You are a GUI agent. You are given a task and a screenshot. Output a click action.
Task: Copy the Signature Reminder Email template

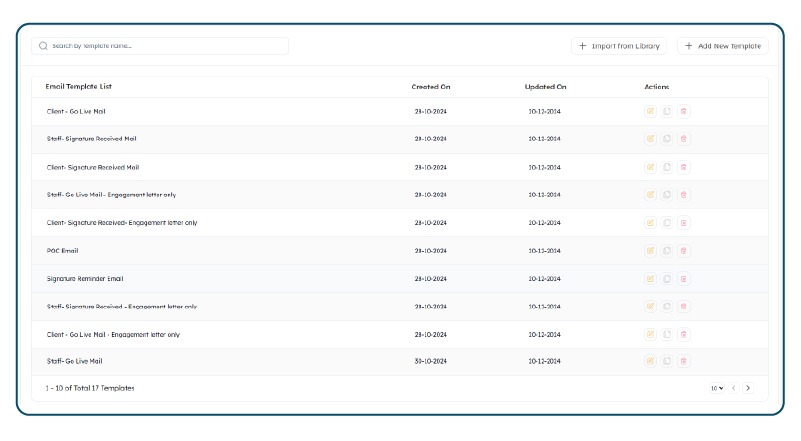(667, 279)
